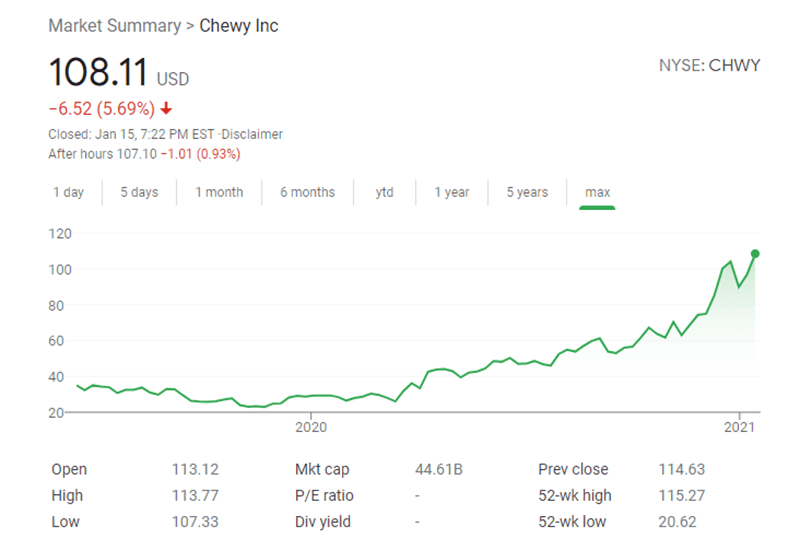The image size is (800, 550).
Task: Click the 2021 label on chart axis
Action: click(739, 426)
